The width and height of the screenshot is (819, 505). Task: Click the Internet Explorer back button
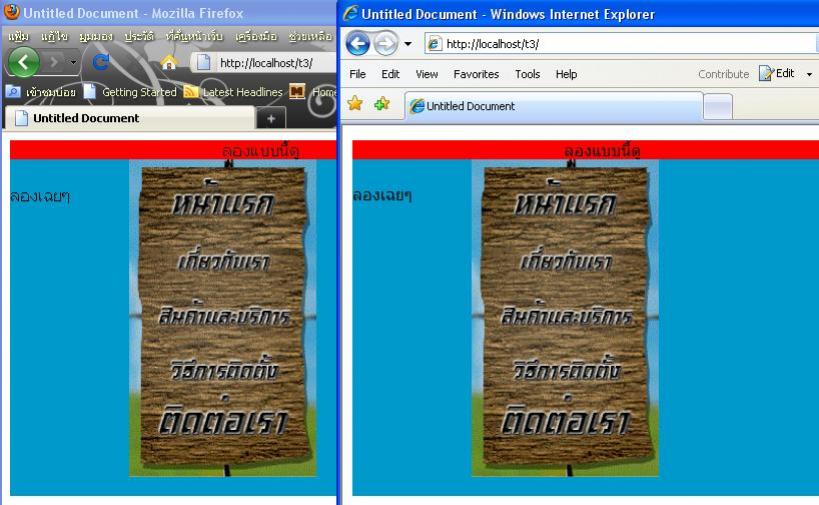[x=358, y=44]
